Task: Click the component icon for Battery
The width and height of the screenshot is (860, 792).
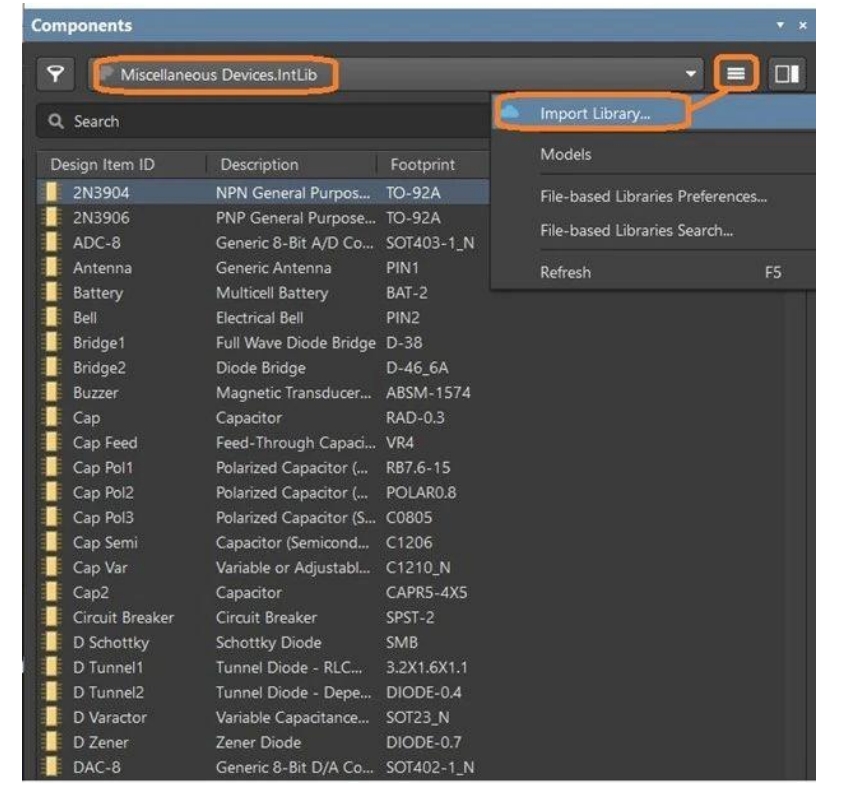Action: [x=50, y=292]
